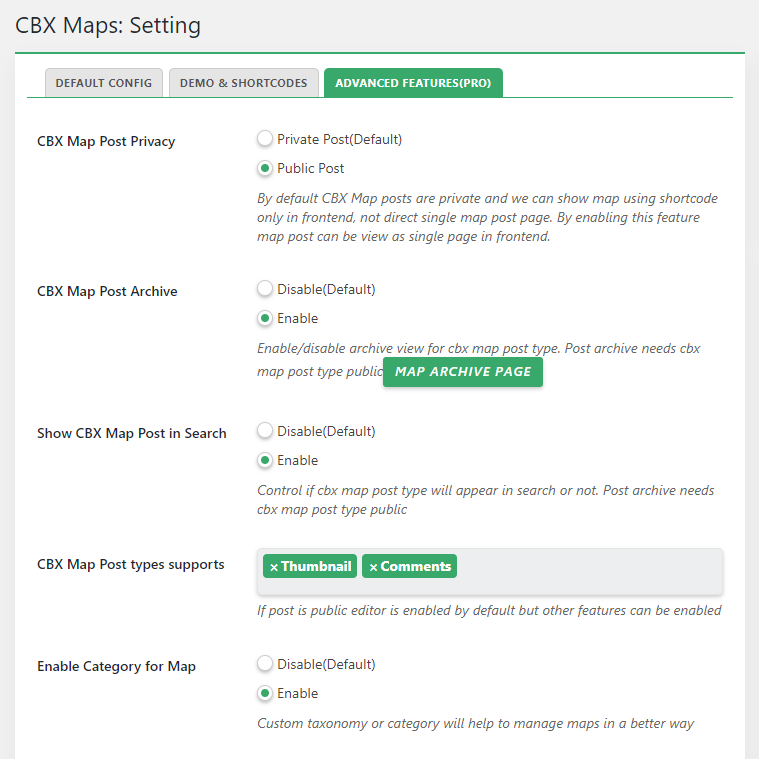Image resolution: width=759 pixels, height=759 pixels.
Task: Click the Map Archive Page button
Action: pos(463,372)
